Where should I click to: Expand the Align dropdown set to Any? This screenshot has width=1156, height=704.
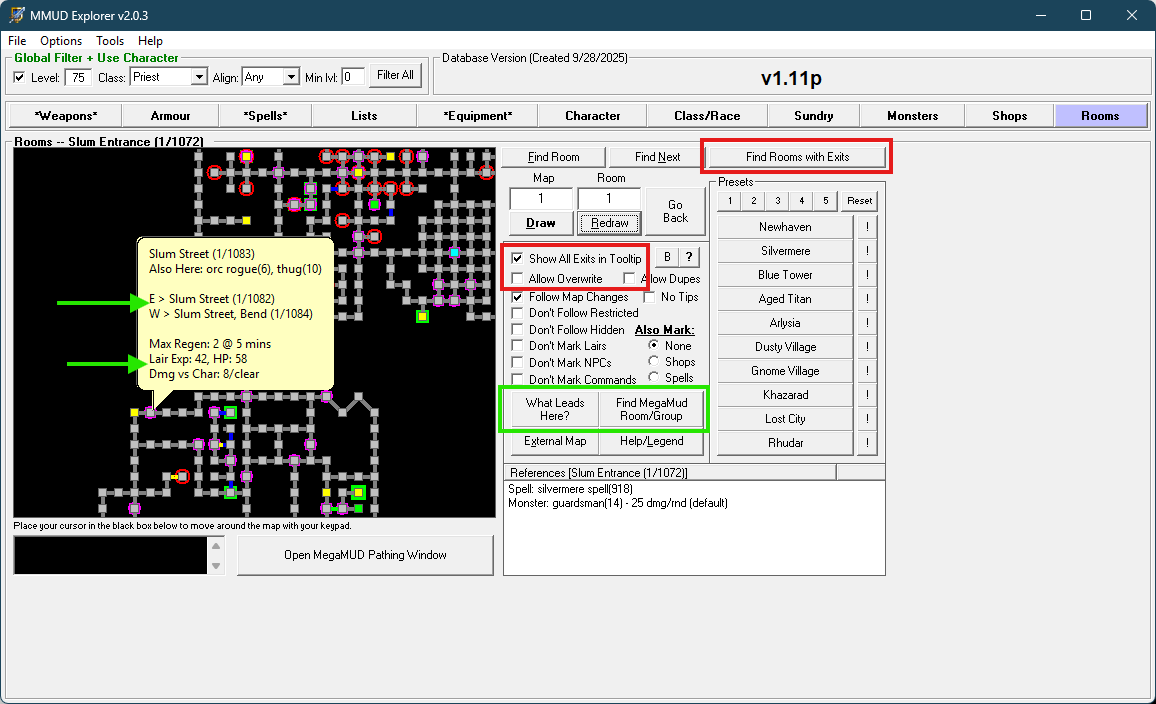[x=290, y=77]
